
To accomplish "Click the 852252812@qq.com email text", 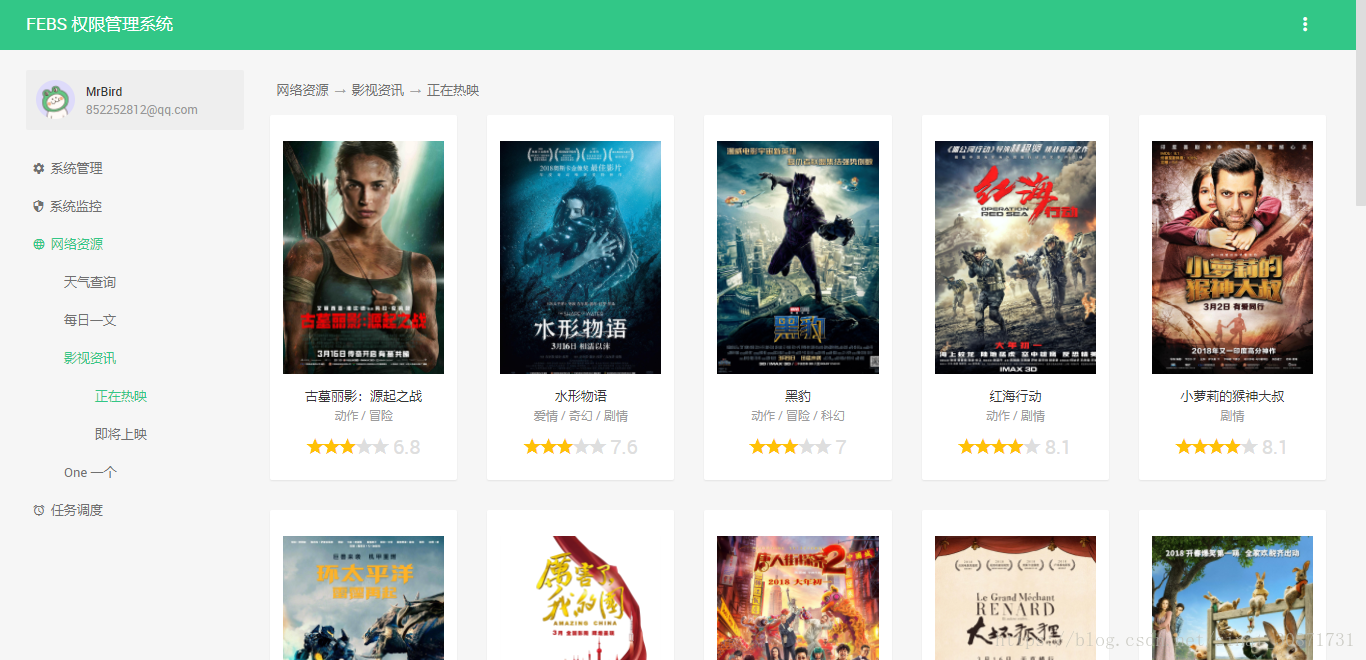I will point(141,110).
